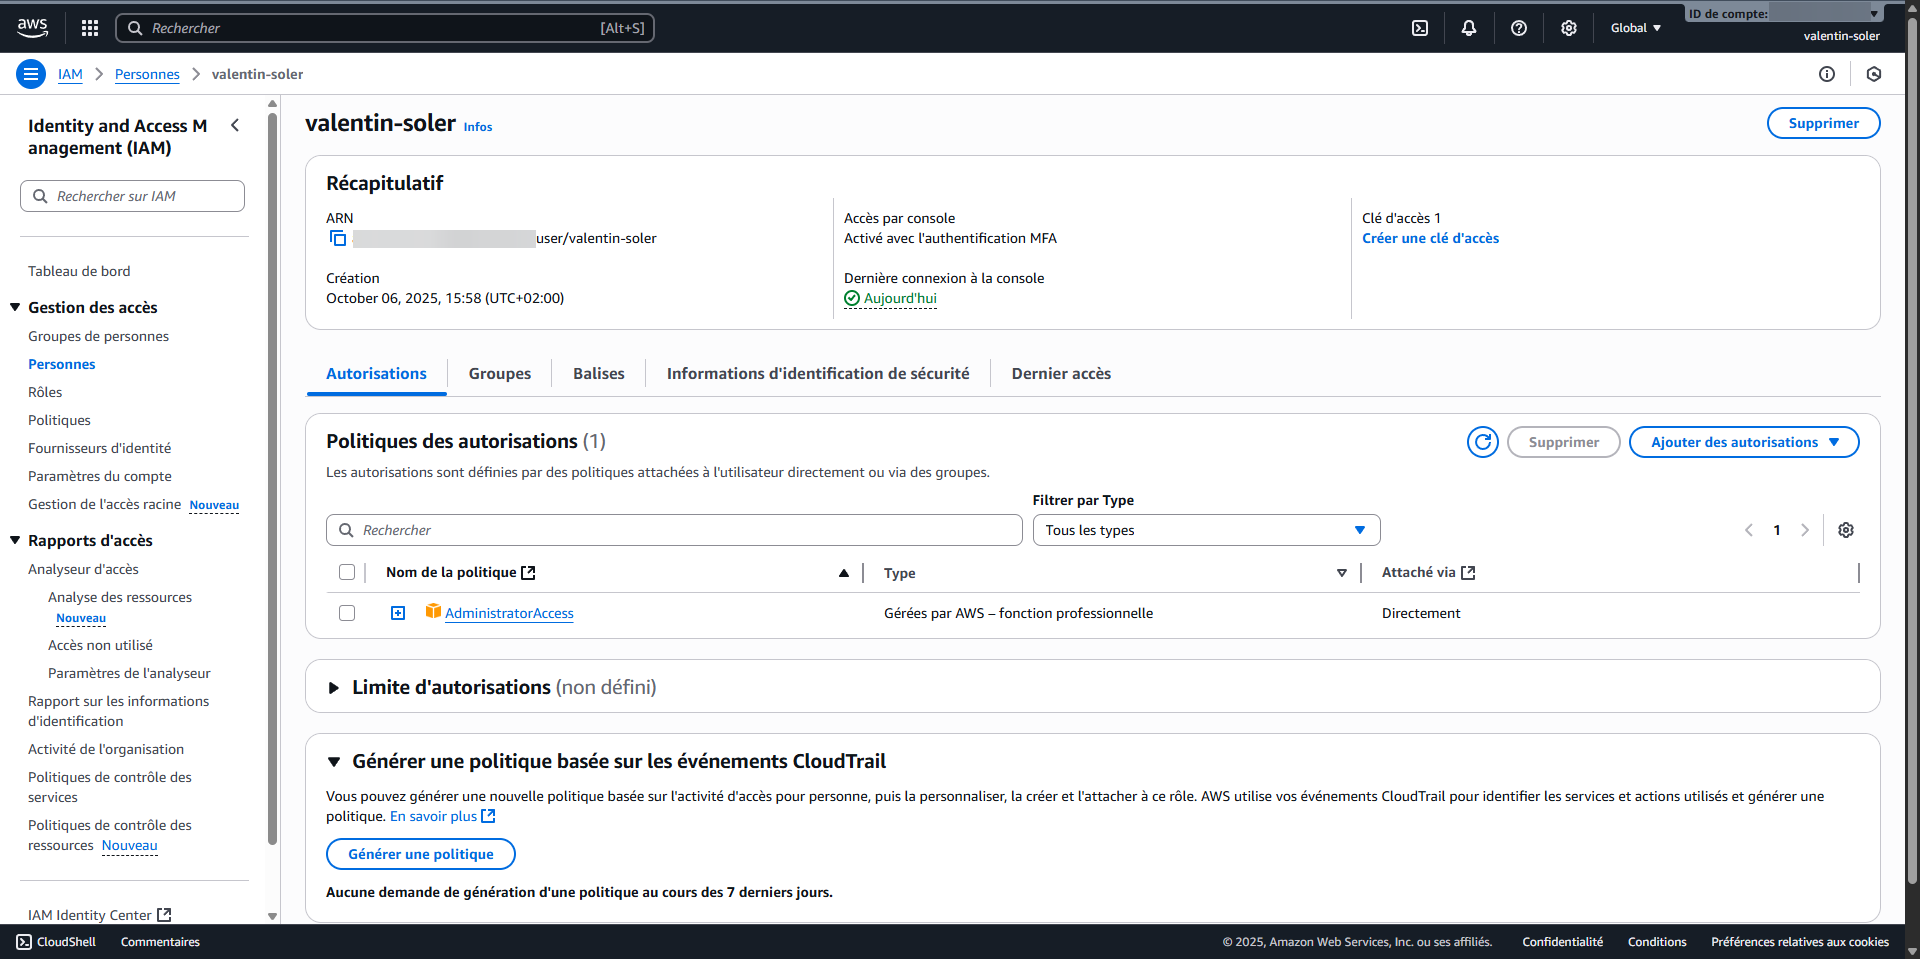Open the notifications bell

[x=1469, y=27]
